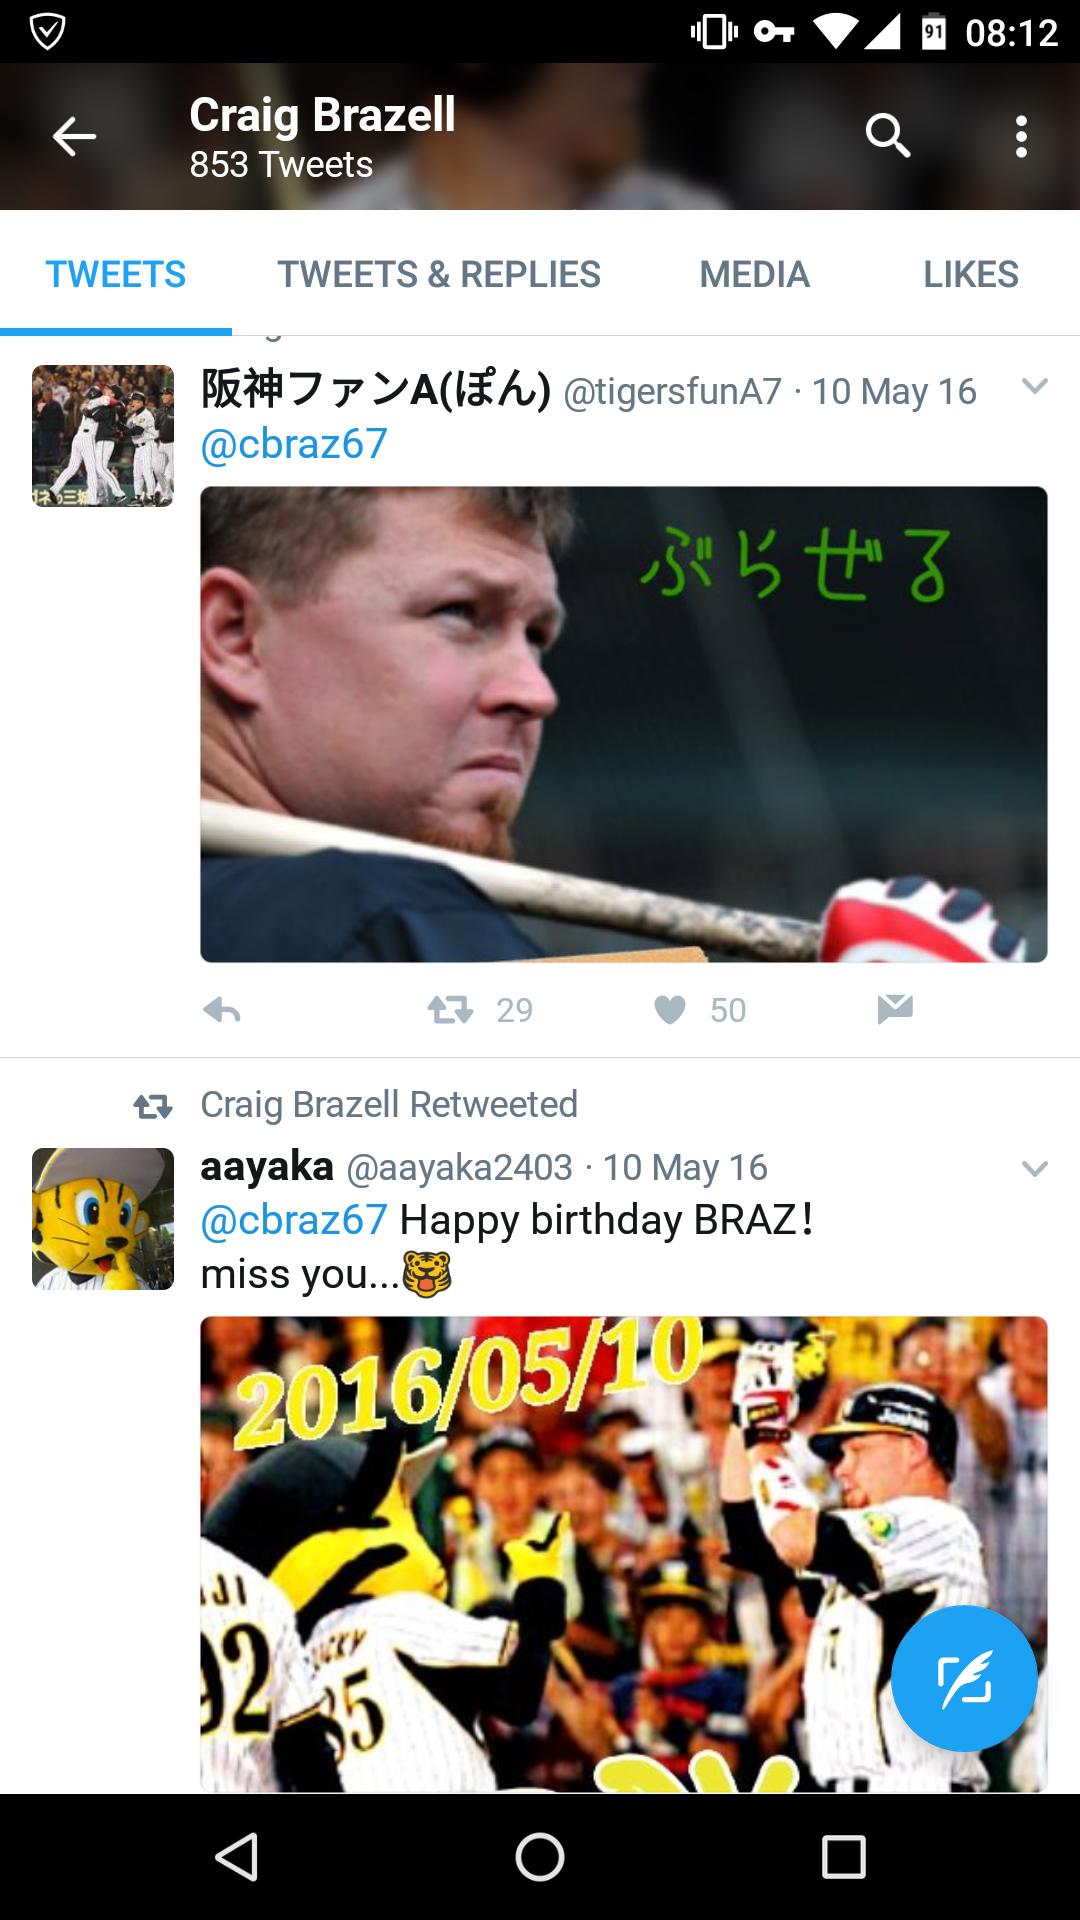This screenshot has width=1080, height=1920.
Task: Retweet the tweet with 29 retweets
Action: coord(451,1010)
